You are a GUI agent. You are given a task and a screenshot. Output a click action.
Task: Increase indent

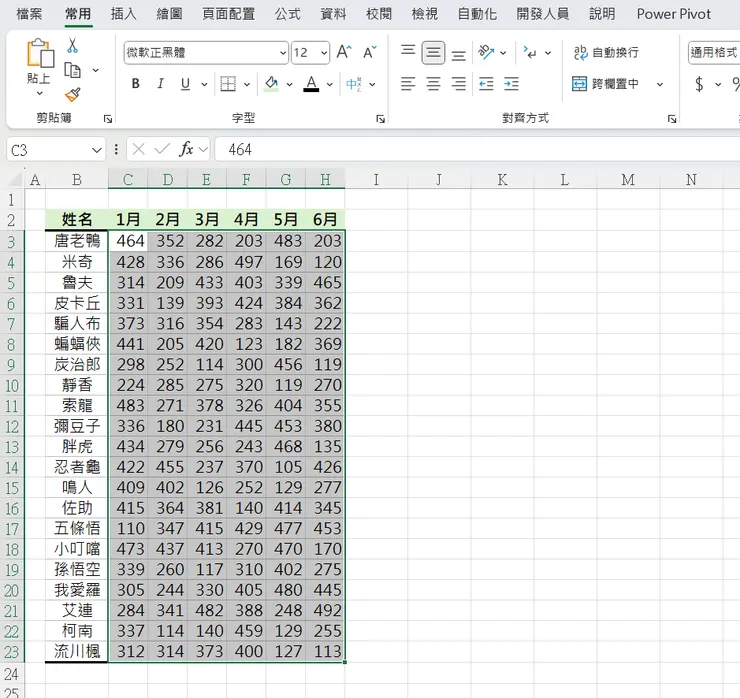coord(511,84)
